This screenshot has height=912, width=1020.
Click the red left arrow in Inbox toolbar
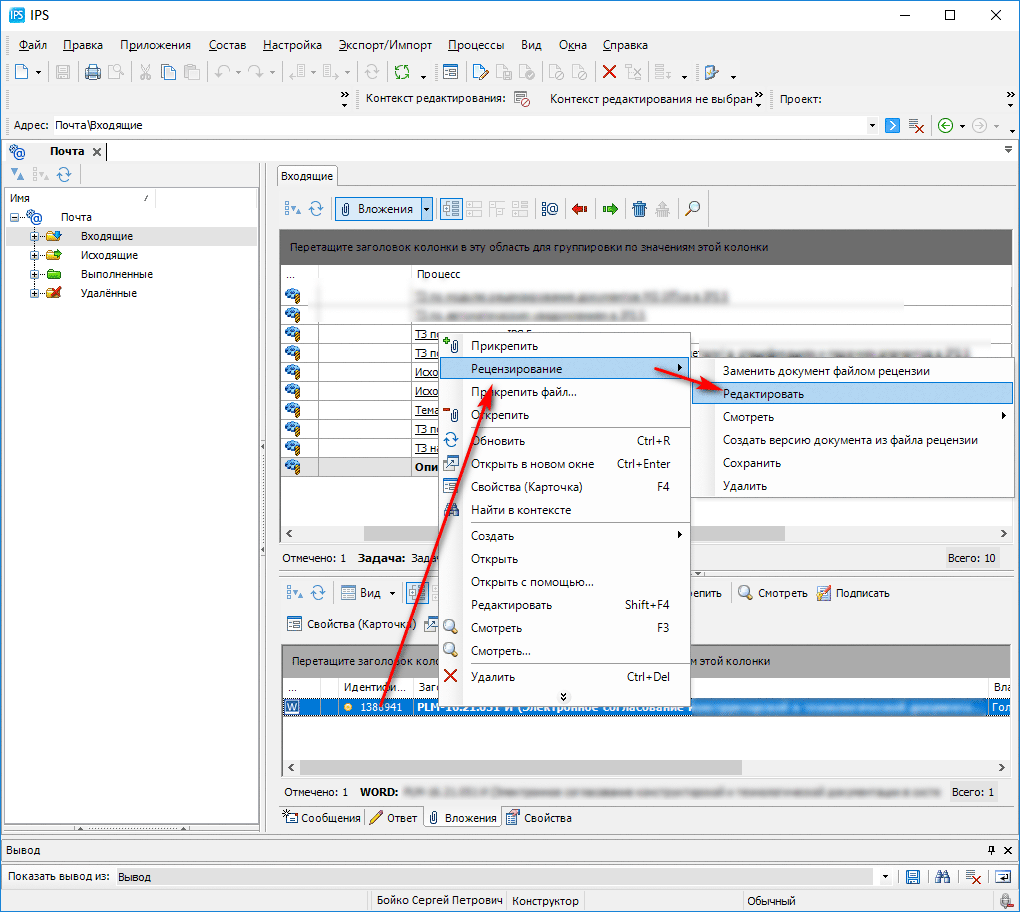[x=579, y=209]
